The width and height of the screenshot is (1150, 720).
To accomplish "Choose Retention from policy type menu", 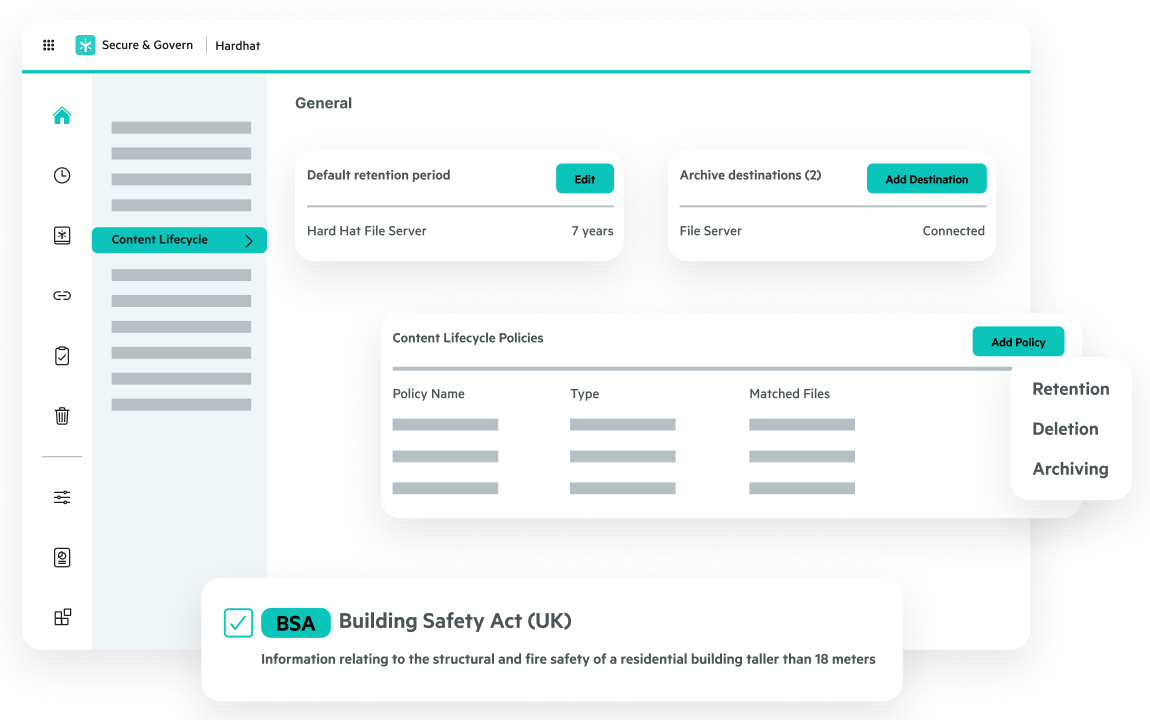I will (1071, 389).
